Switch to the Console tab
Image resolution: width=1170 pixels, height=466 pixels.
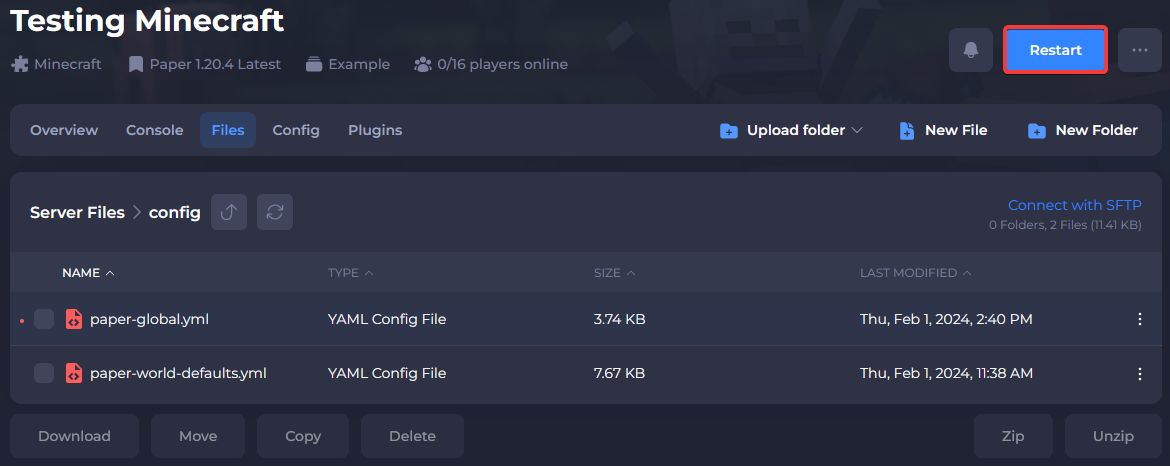154,130
